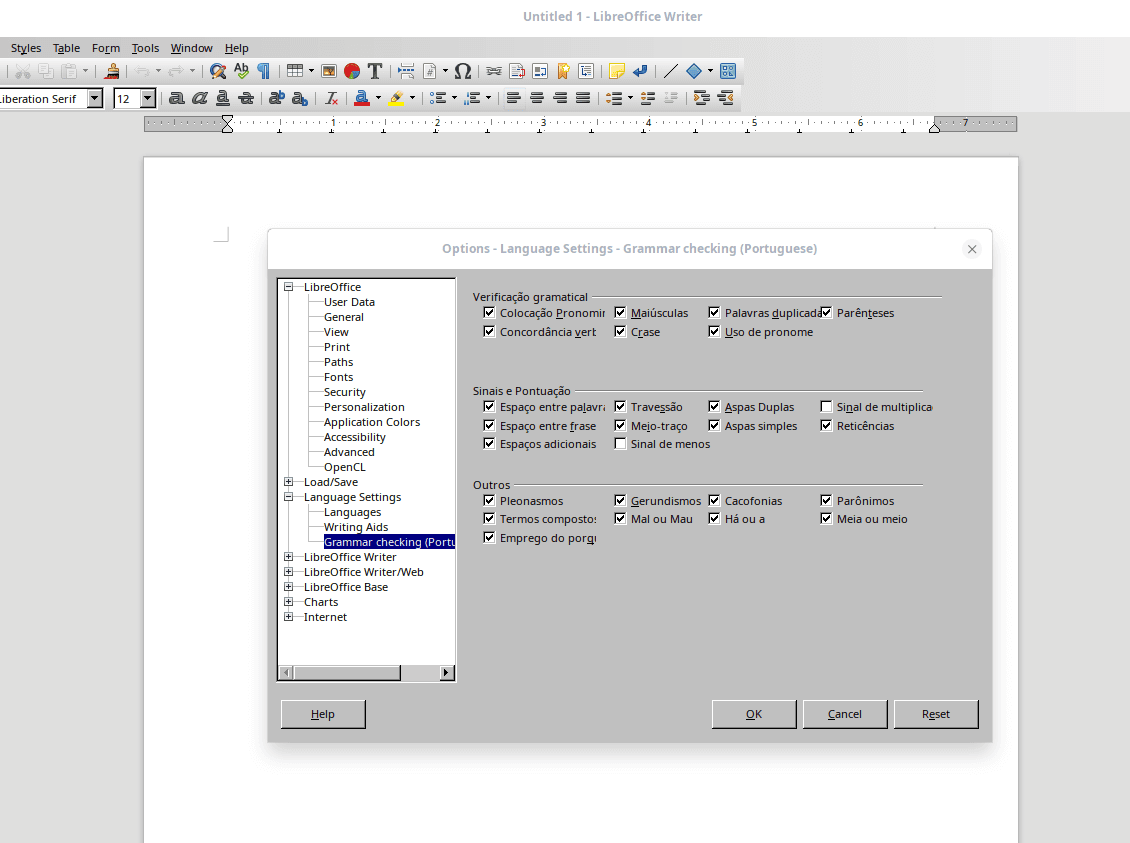Expand the Charts tree node
Image resolution: width=1130 pixels, height=843 pixels.
coord(288,602)
